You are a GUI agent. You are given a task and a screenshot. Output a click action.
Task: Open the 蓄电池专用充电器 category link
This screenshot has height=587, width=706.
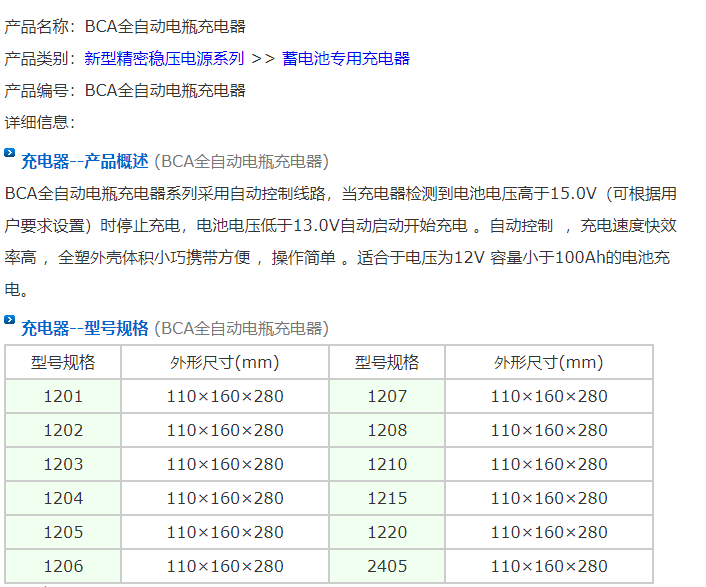click(345, 58)
